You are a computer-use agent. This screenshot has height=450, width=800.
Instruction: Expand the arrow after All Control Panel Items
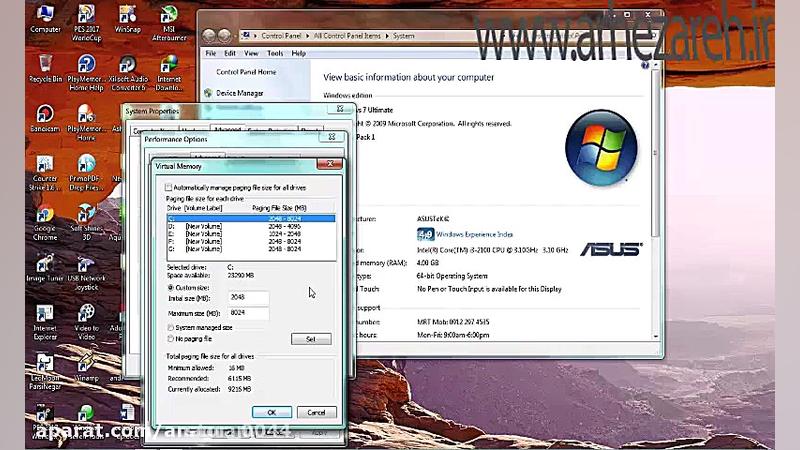pyautogui.click(x=387, y=36)
